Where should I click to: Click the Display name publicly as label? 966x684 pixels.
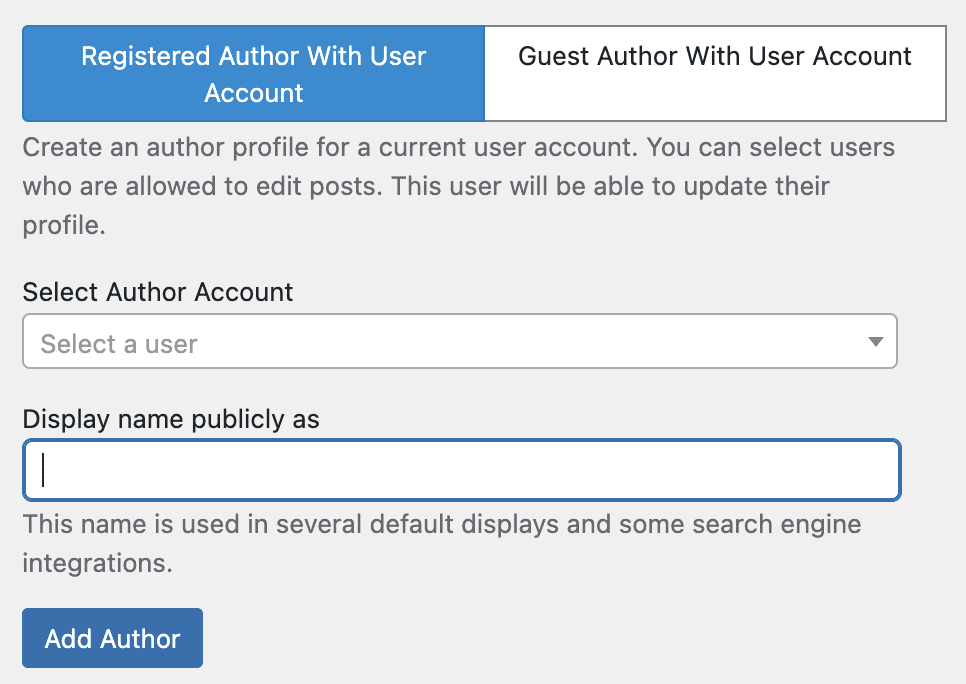(x=170, y=419)
